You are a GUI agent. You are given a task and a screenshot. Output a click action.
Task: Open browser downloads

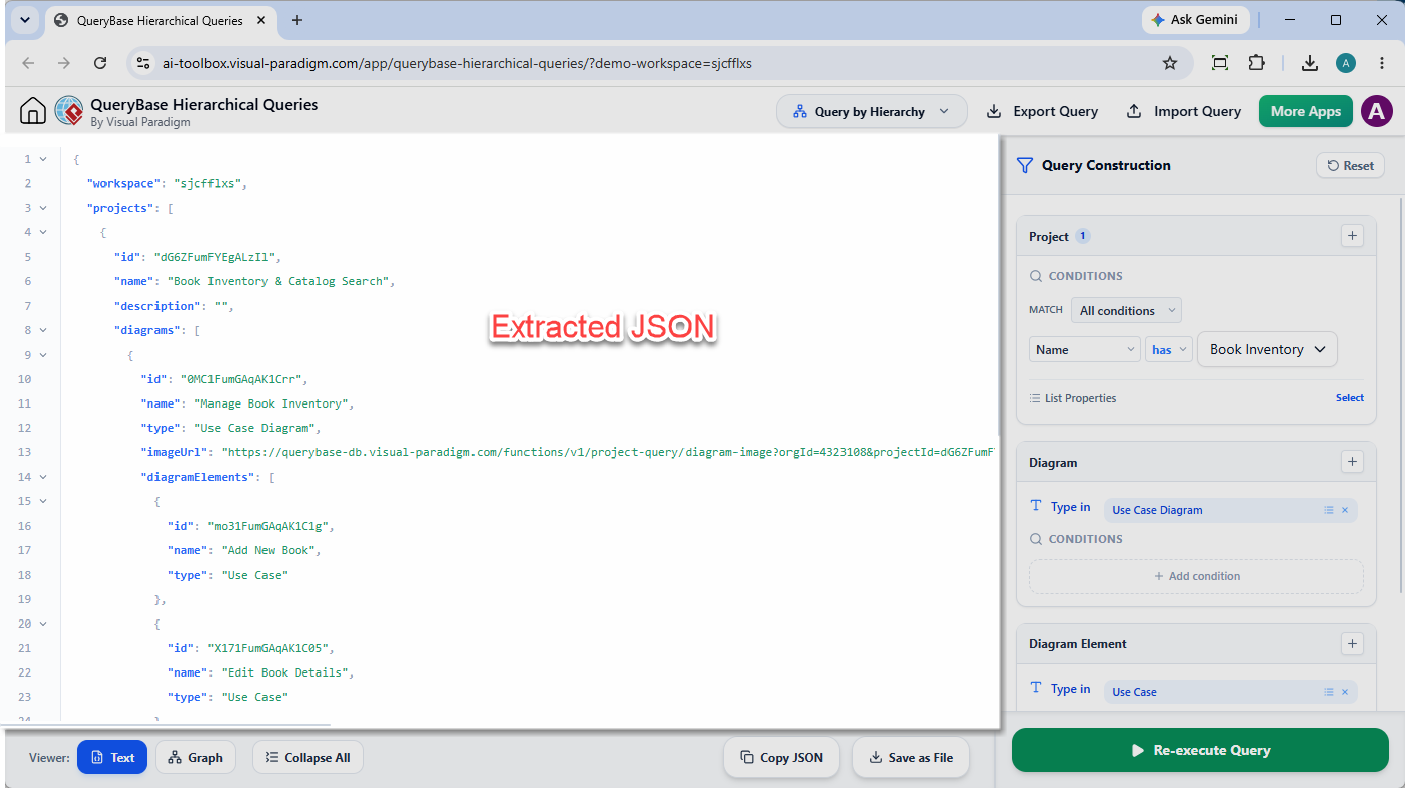click(x=1310, y=63)
